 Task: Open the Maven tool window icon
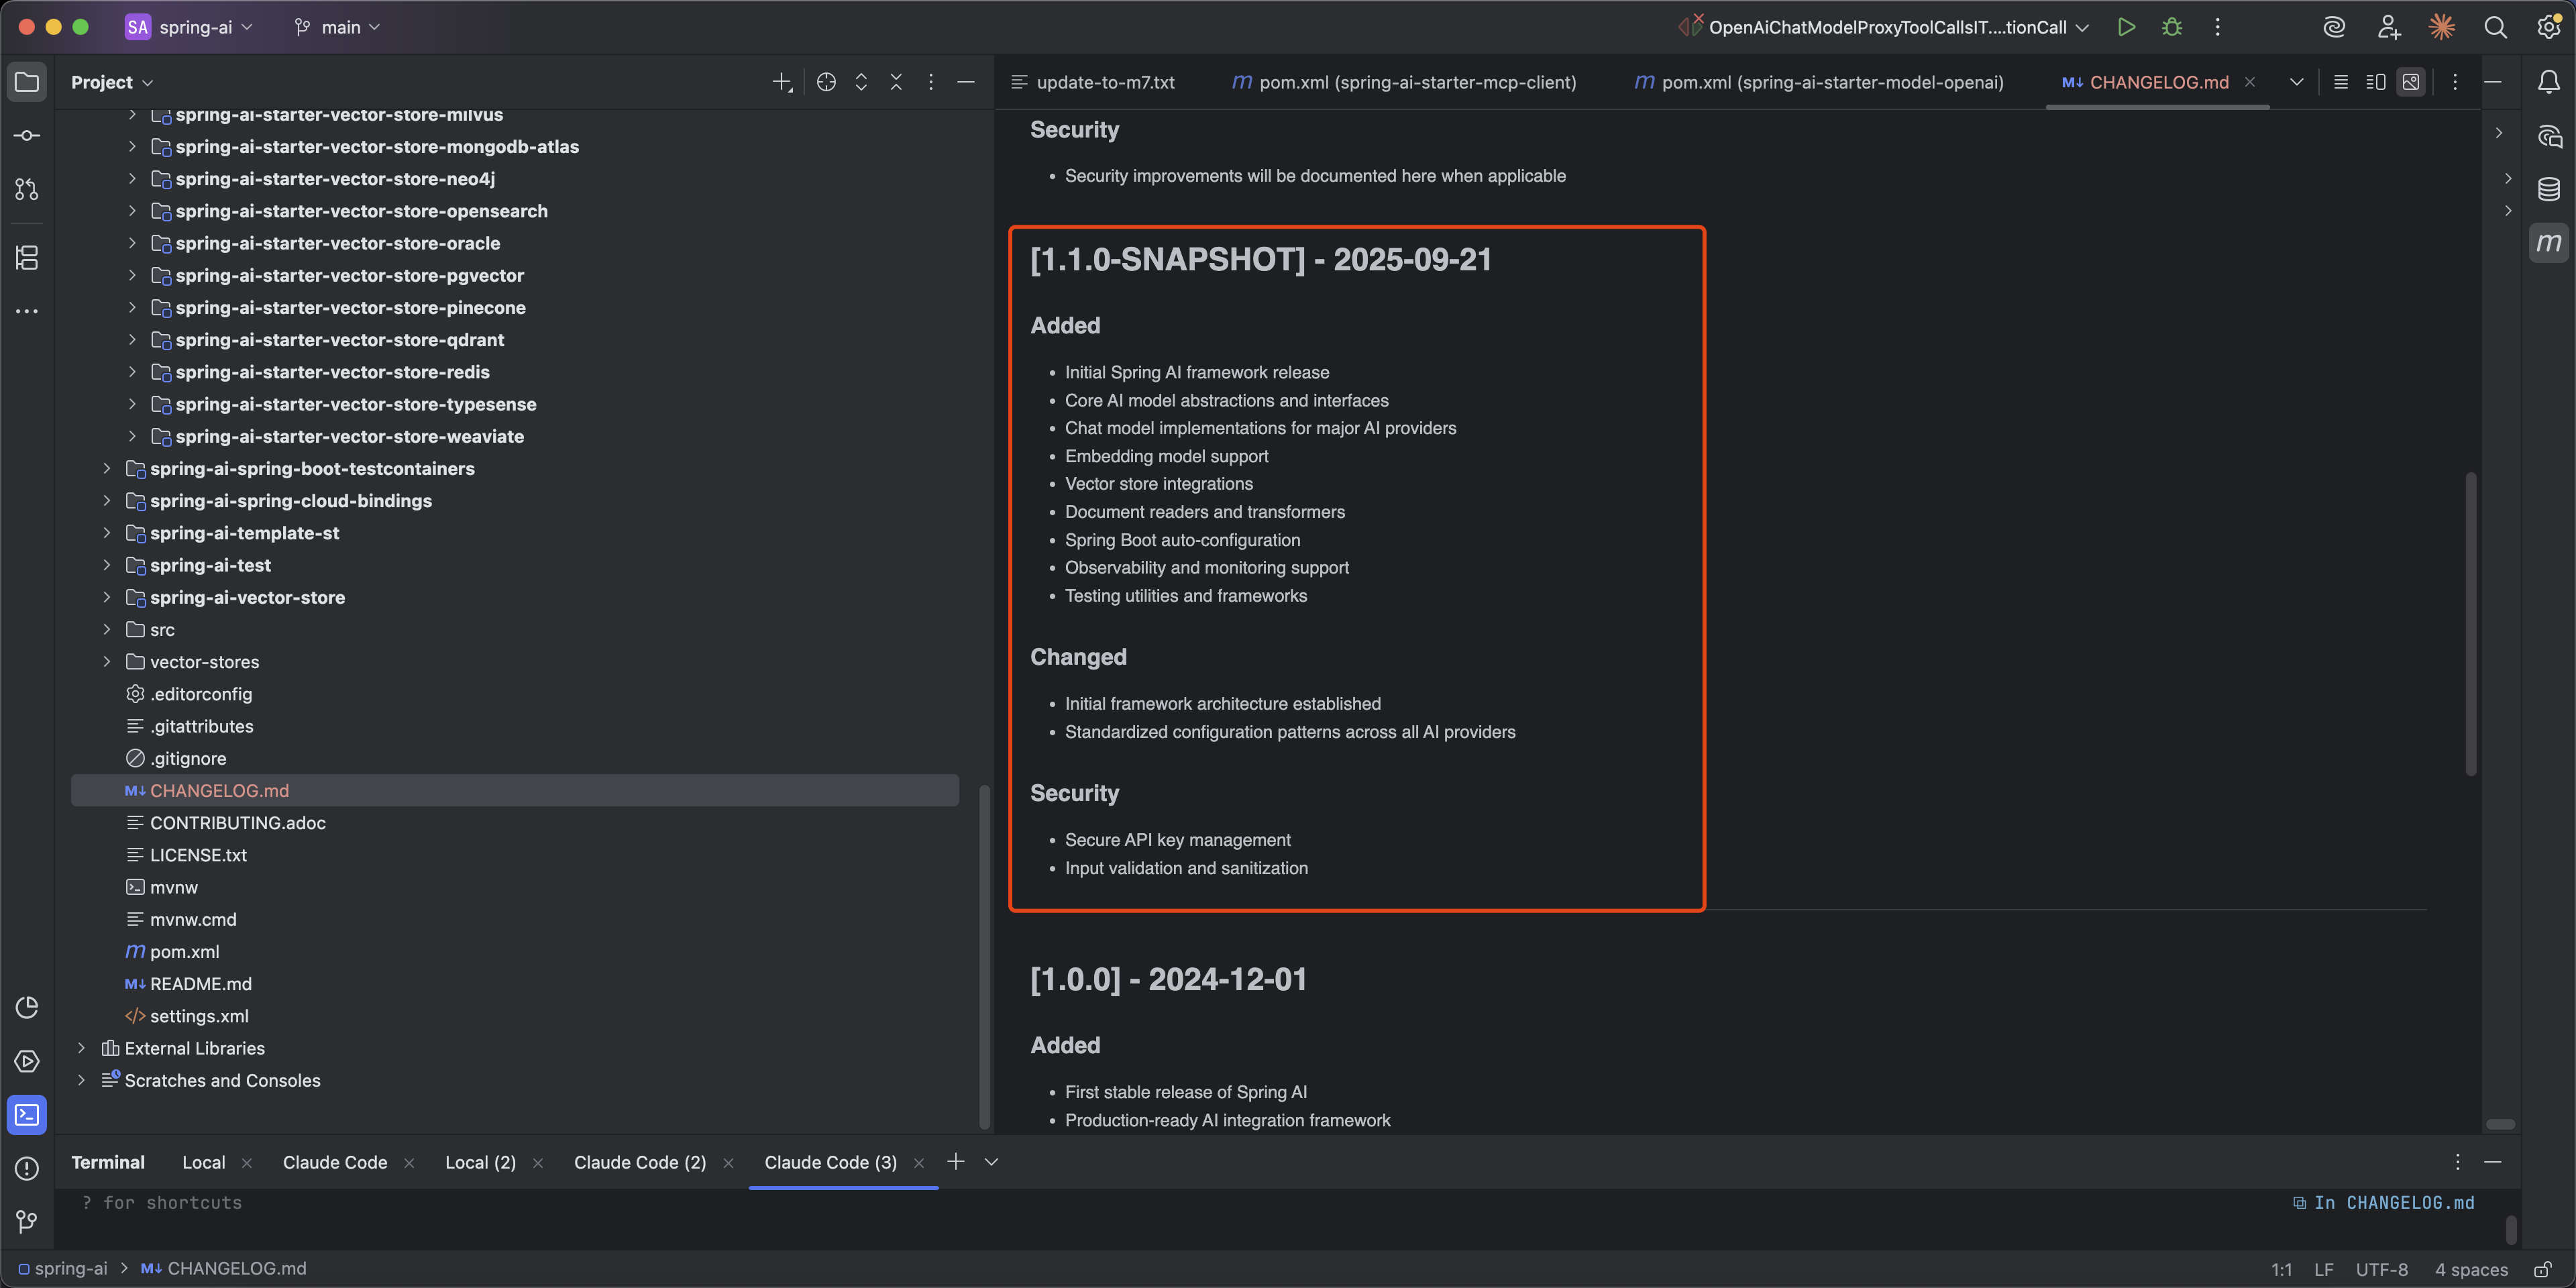click(x=2548, y=243)
